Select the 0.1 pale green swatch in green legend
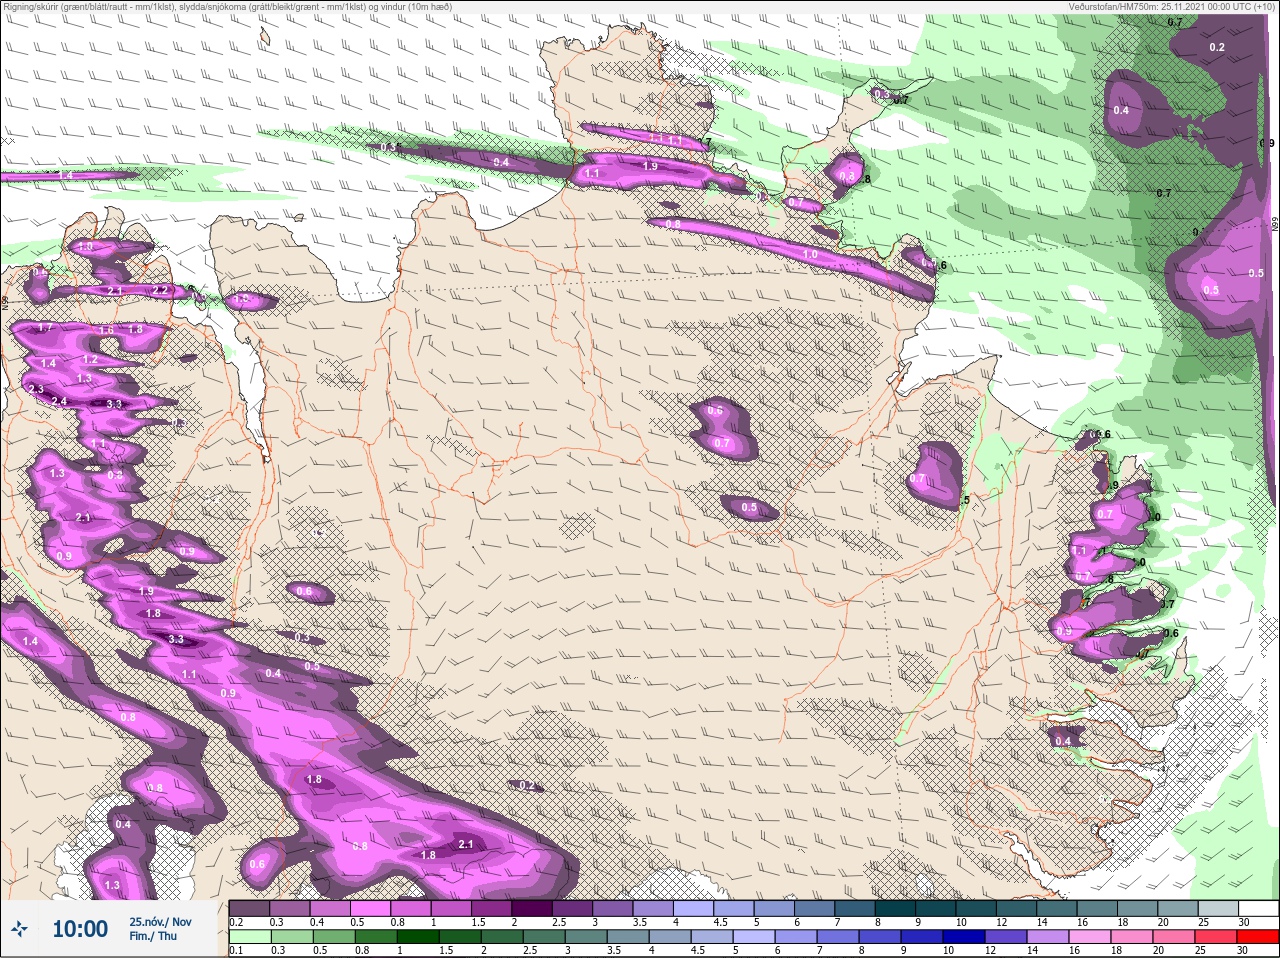 (249, 937)
